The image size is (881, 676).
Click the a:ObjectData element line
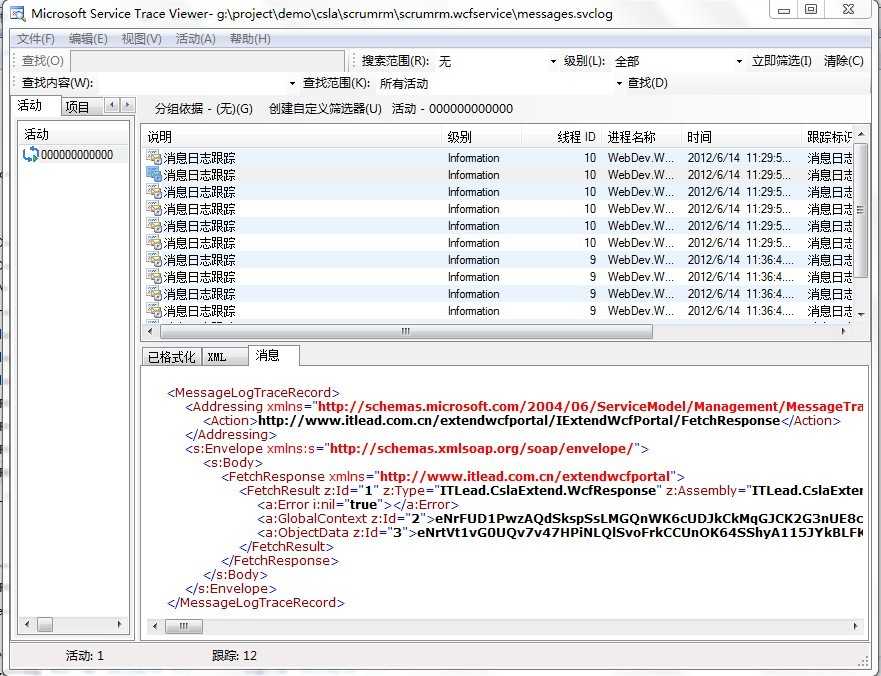[560, 532]
